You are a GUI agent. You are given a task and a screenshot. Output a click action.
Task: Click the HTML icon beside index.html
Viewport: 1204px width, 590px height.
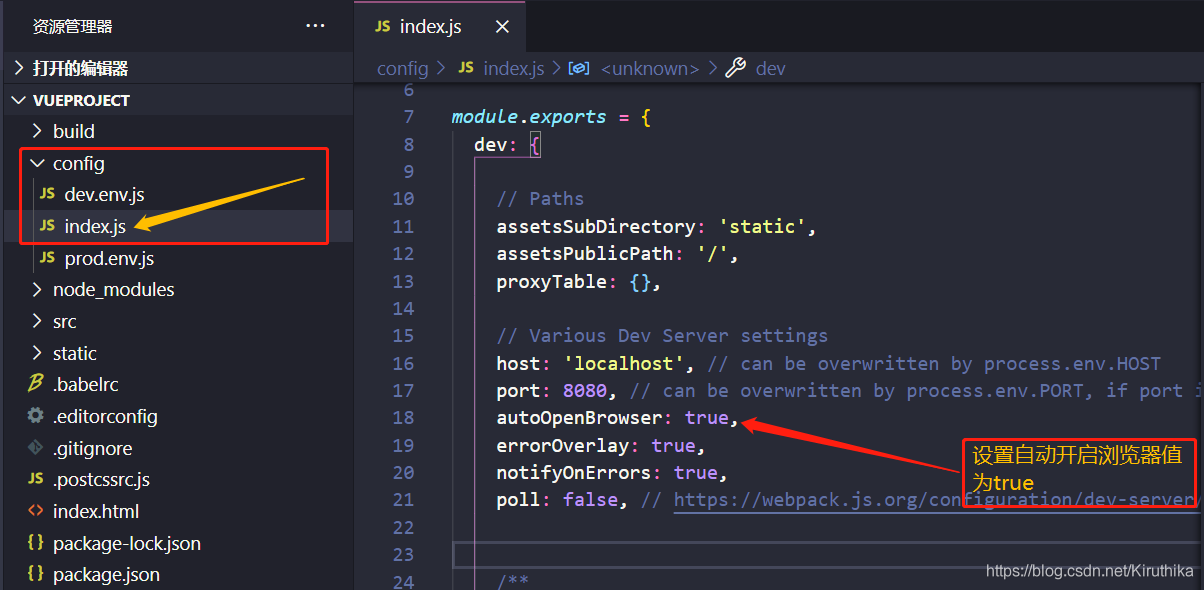(x=36, y=511)
